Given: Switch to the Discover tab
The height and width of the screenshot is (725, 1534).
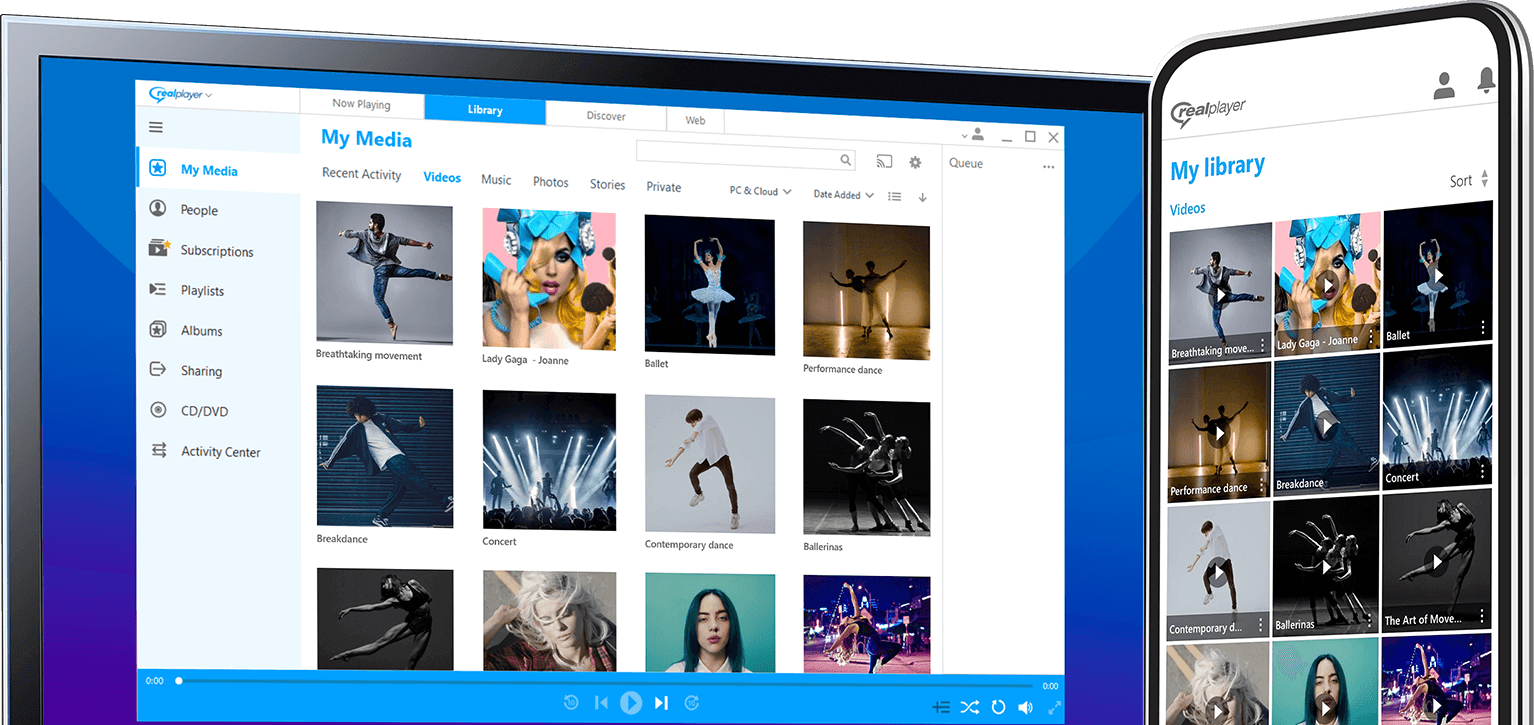Looking at the screenshot, I should click(x=605, y=115).
